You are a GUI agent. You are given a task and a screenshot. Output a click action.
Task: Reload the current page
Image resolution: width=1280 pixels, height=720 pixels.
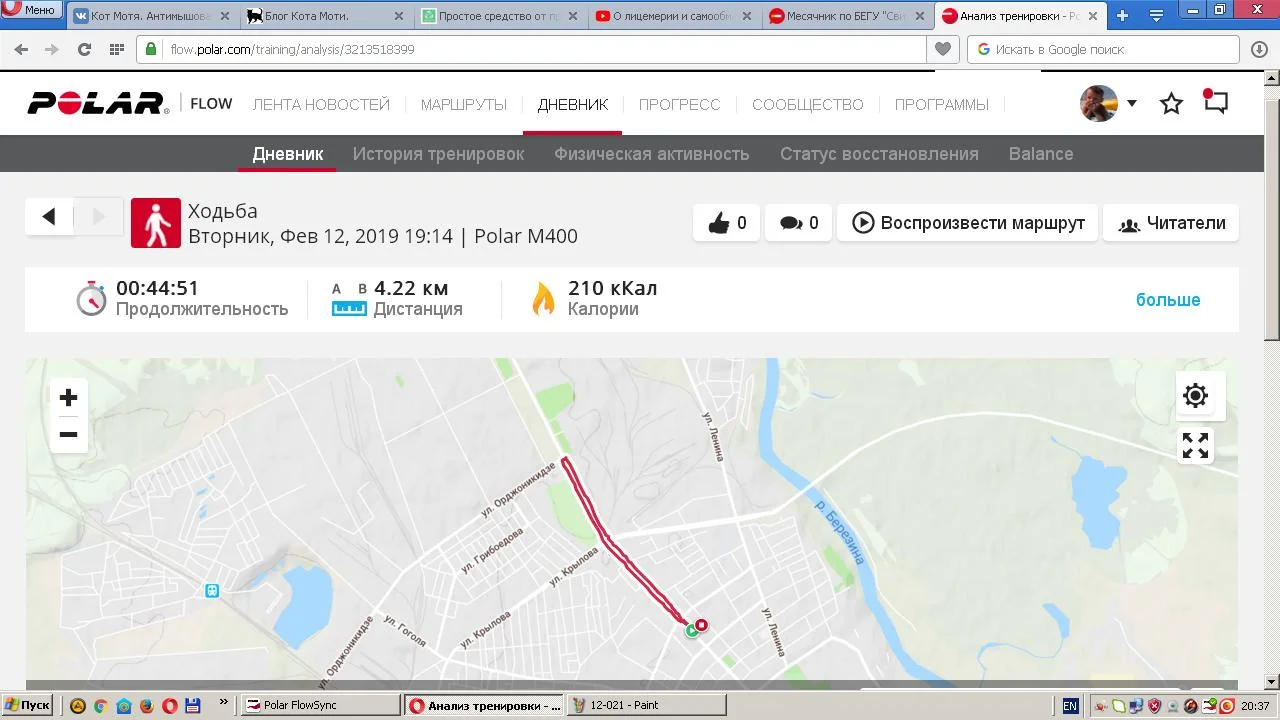click(84, 49)
